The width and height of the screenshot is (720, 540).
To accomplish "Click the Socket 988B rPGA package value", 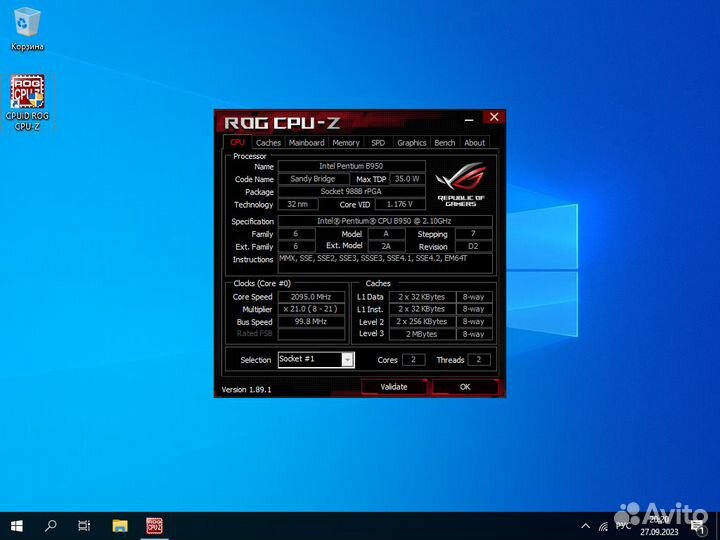I will 351,191.
